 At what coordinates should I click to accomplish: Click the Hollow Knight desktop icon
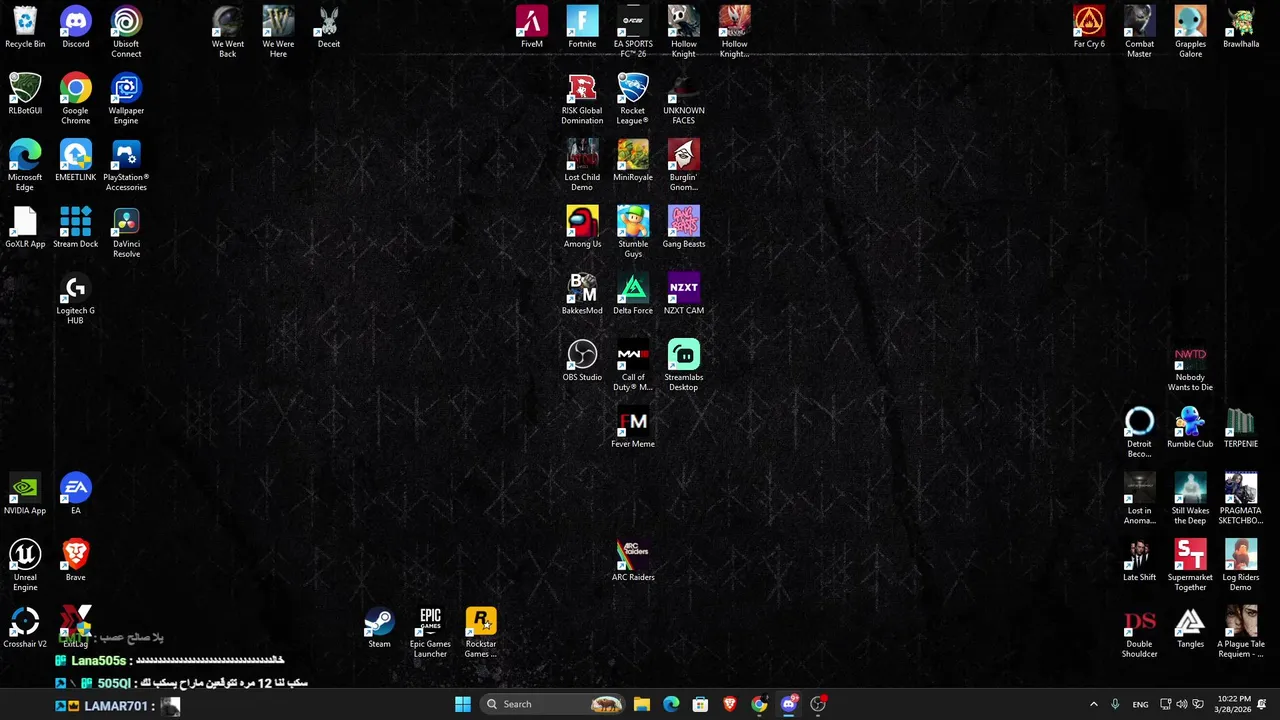tap(684, 32)
